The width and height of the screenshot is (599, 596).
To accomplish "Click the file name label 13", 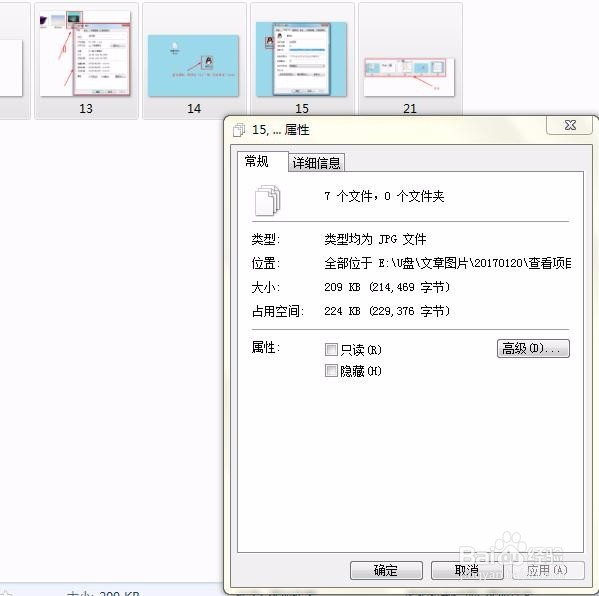I will click(x=86, y=109).
